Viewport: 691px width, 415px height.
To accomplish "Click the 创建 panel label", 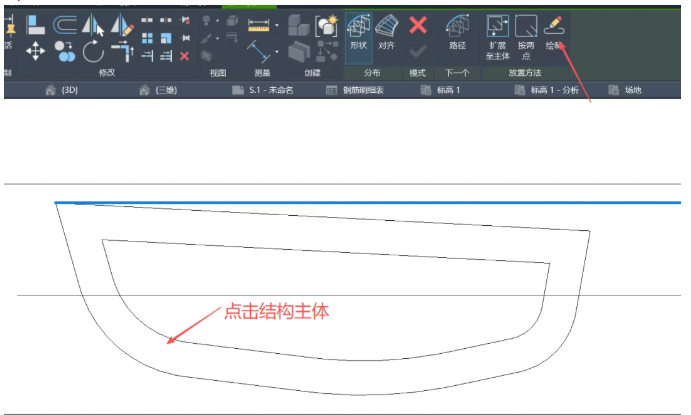I will point(312,73).
